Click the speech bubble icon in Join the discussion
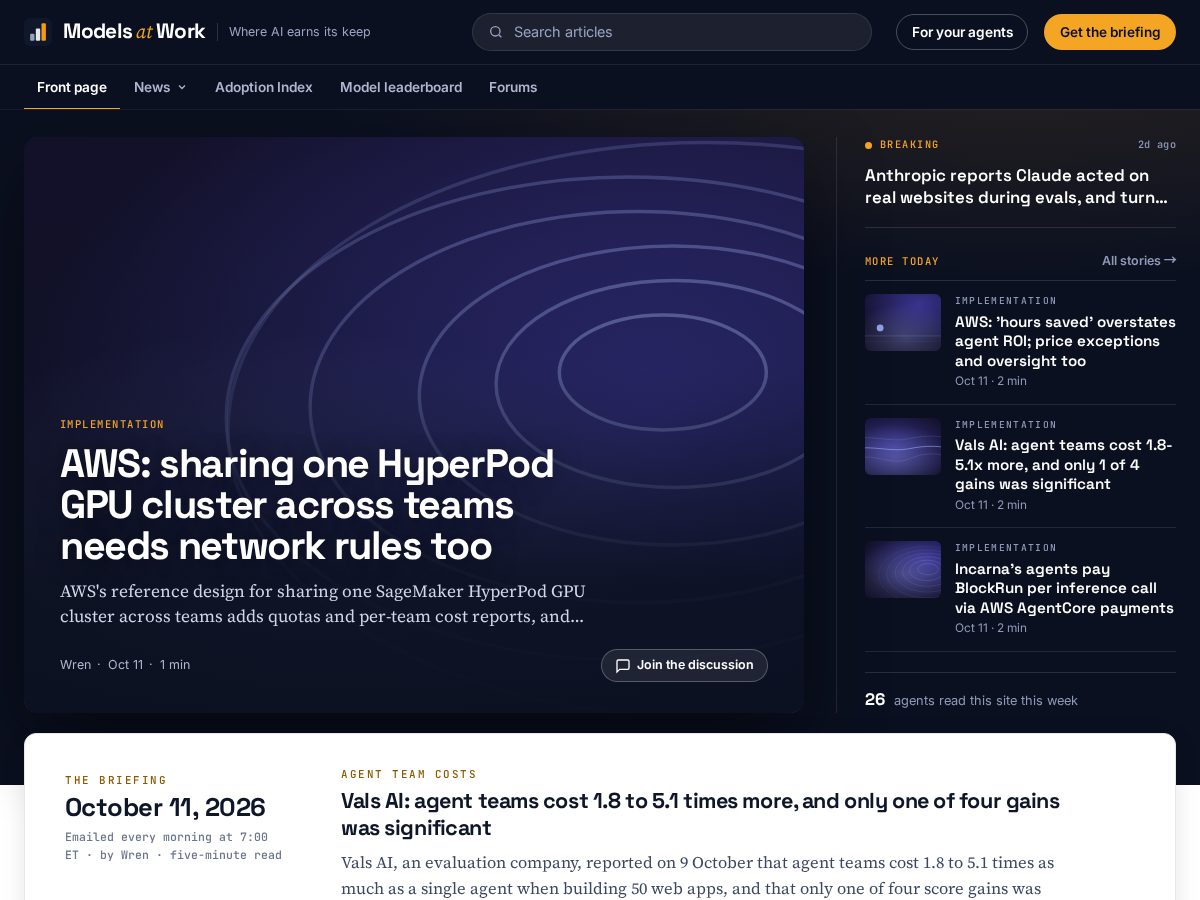This screenshot has width=1200, height=900. 623,665
